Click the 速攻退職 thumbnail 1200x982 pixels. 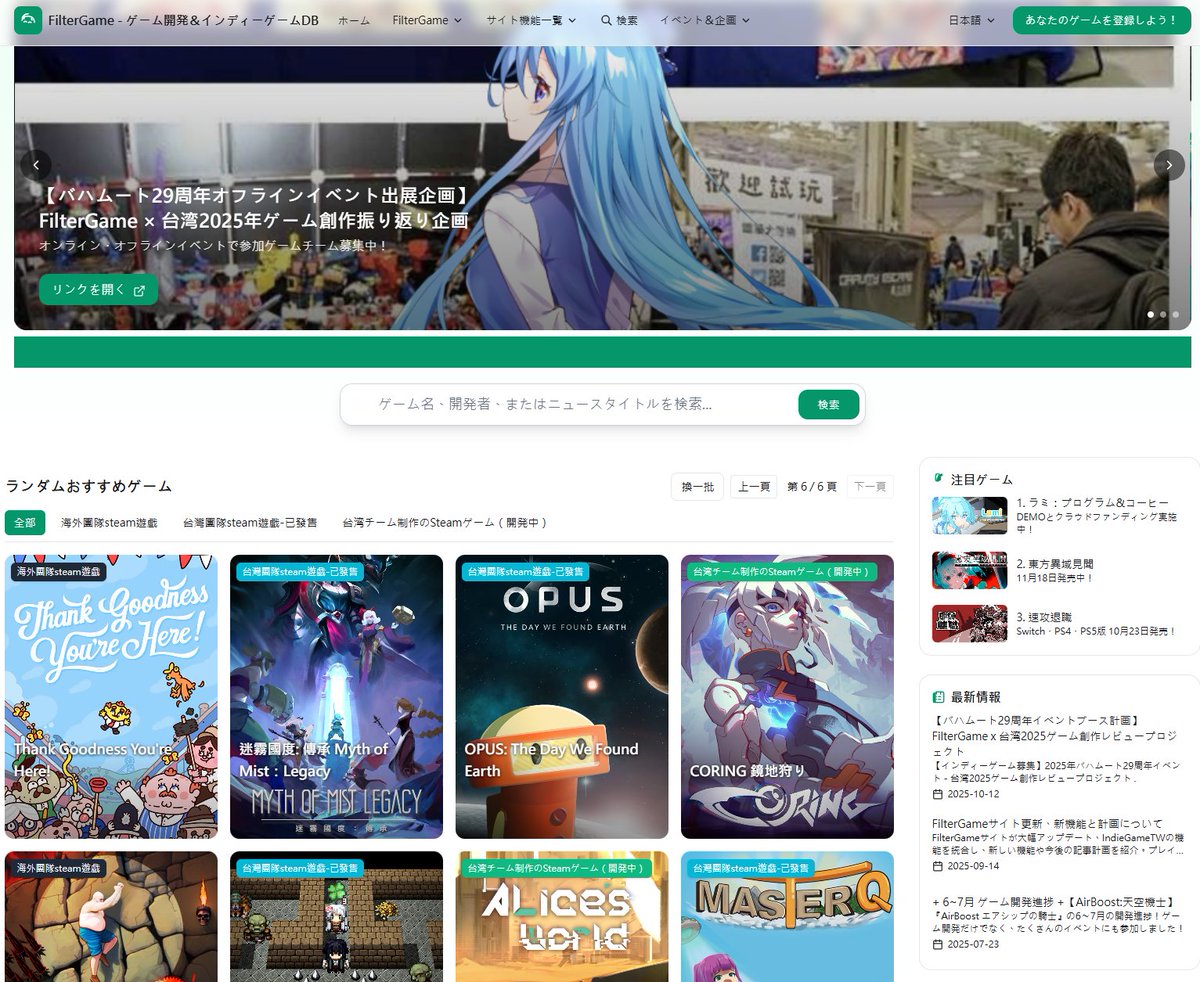coord(969,623)
